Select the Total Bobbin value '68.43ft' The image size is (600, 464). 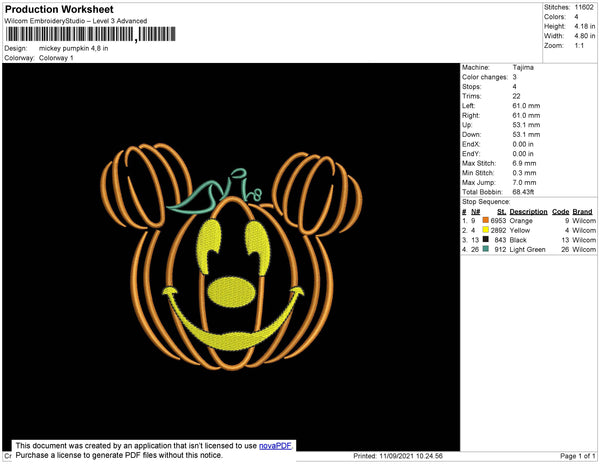pyautogui.click(x=523, y=192)
